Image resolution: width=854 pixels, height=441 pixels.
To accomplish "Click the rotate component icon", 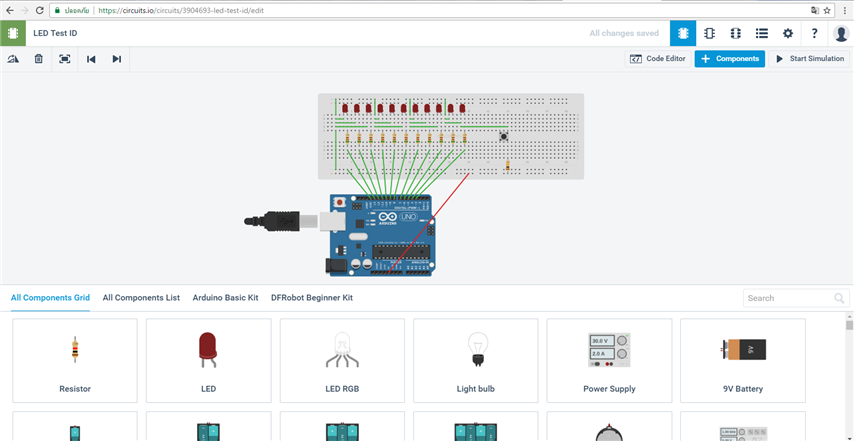I will (13, 59).
